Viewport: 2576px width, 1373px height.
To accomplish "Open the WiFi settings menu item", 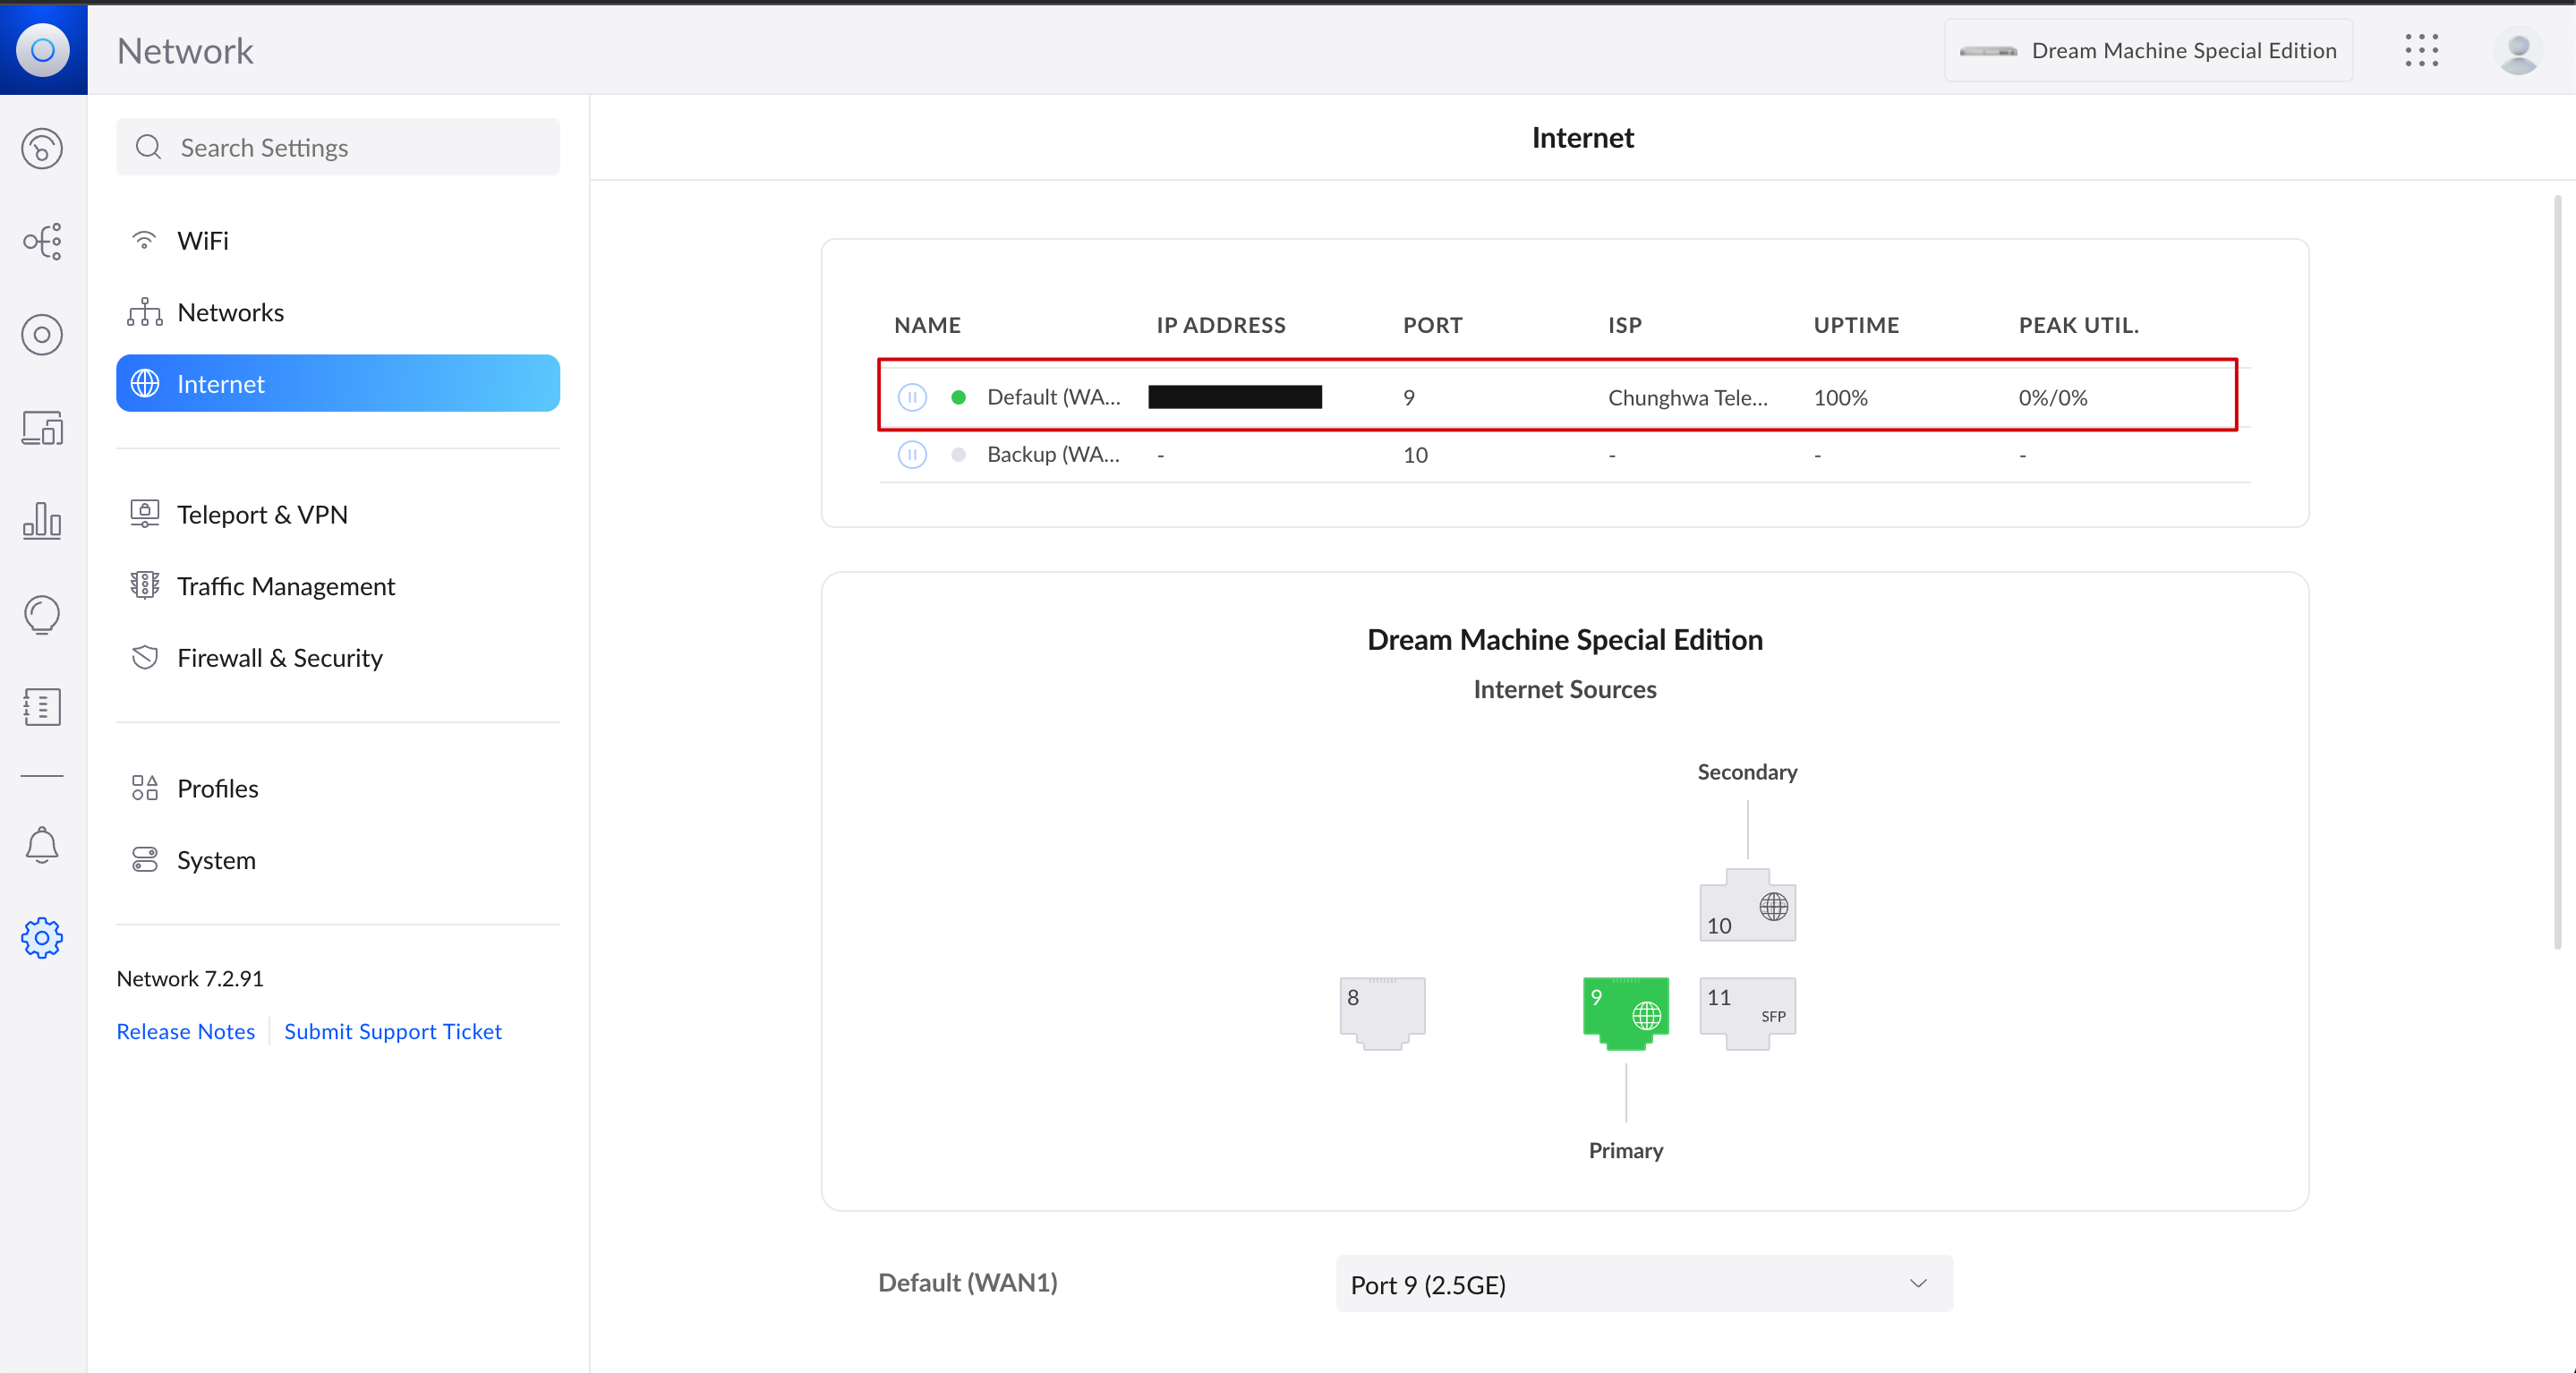I will pos(203,241).
